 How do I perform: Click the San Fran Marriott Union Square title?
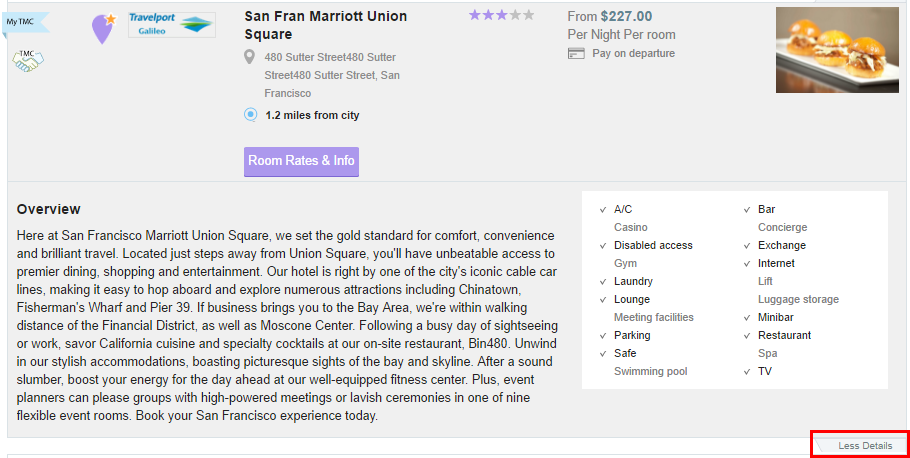point(326,25)
